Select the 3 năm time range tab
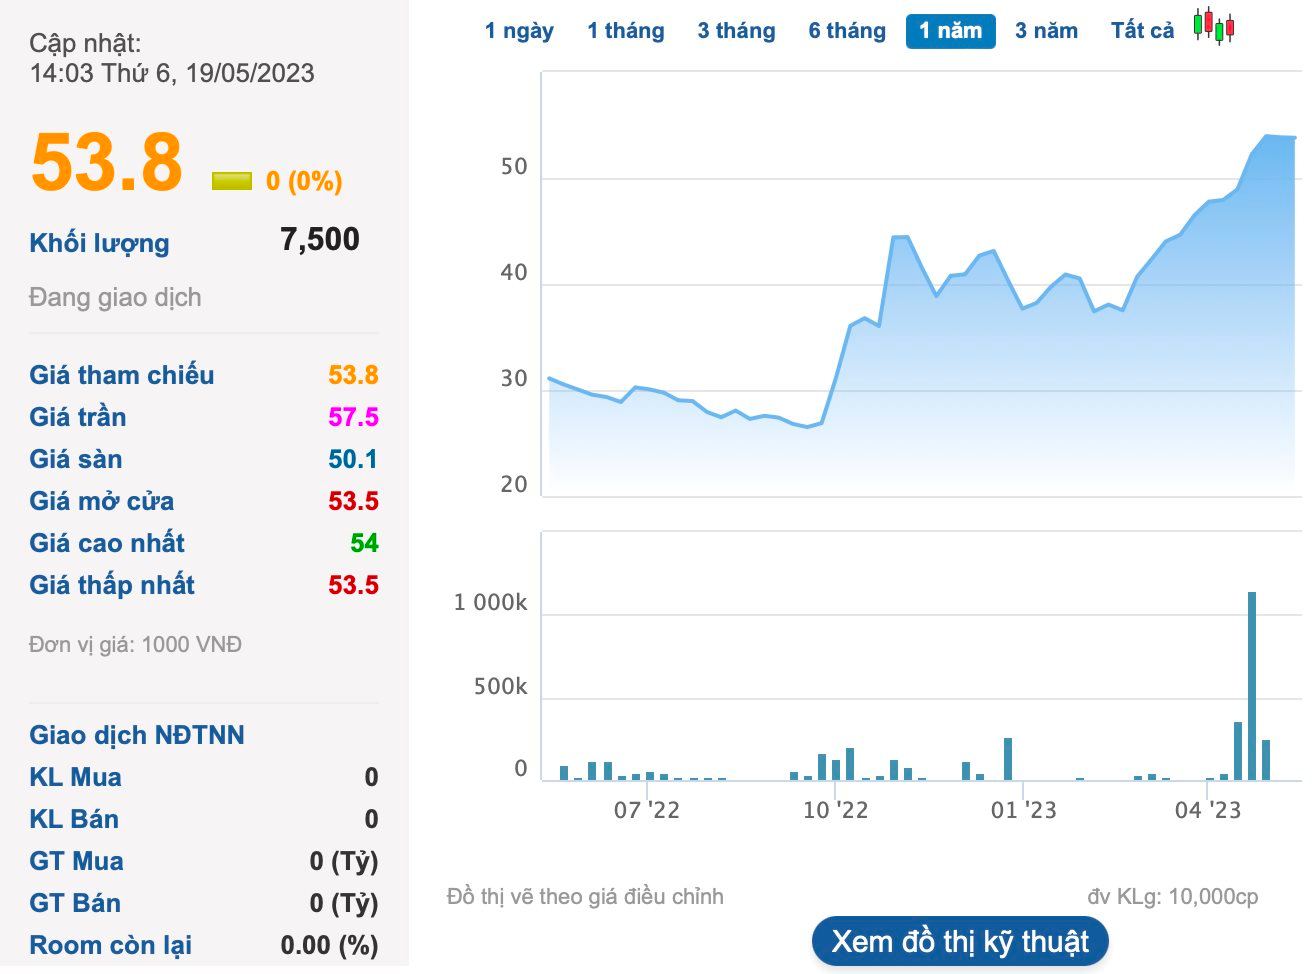Viewport: 1316px width, 974px height. (1047, 31)
